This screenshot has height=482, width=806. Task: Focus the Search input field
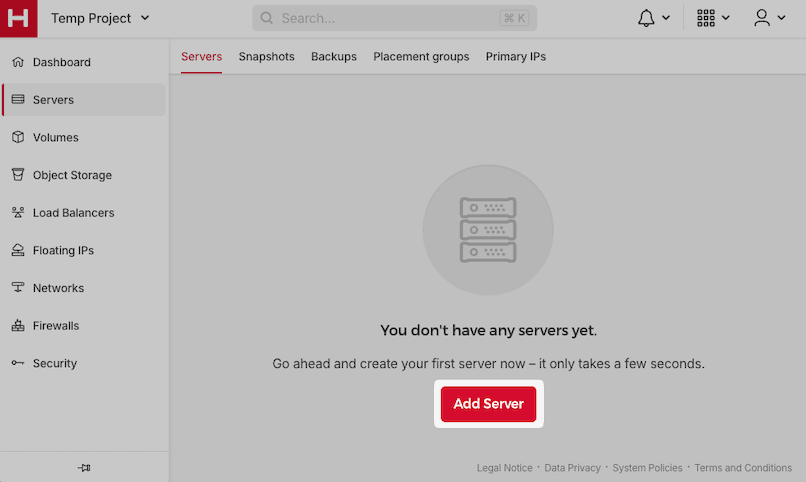coord(394,18)
